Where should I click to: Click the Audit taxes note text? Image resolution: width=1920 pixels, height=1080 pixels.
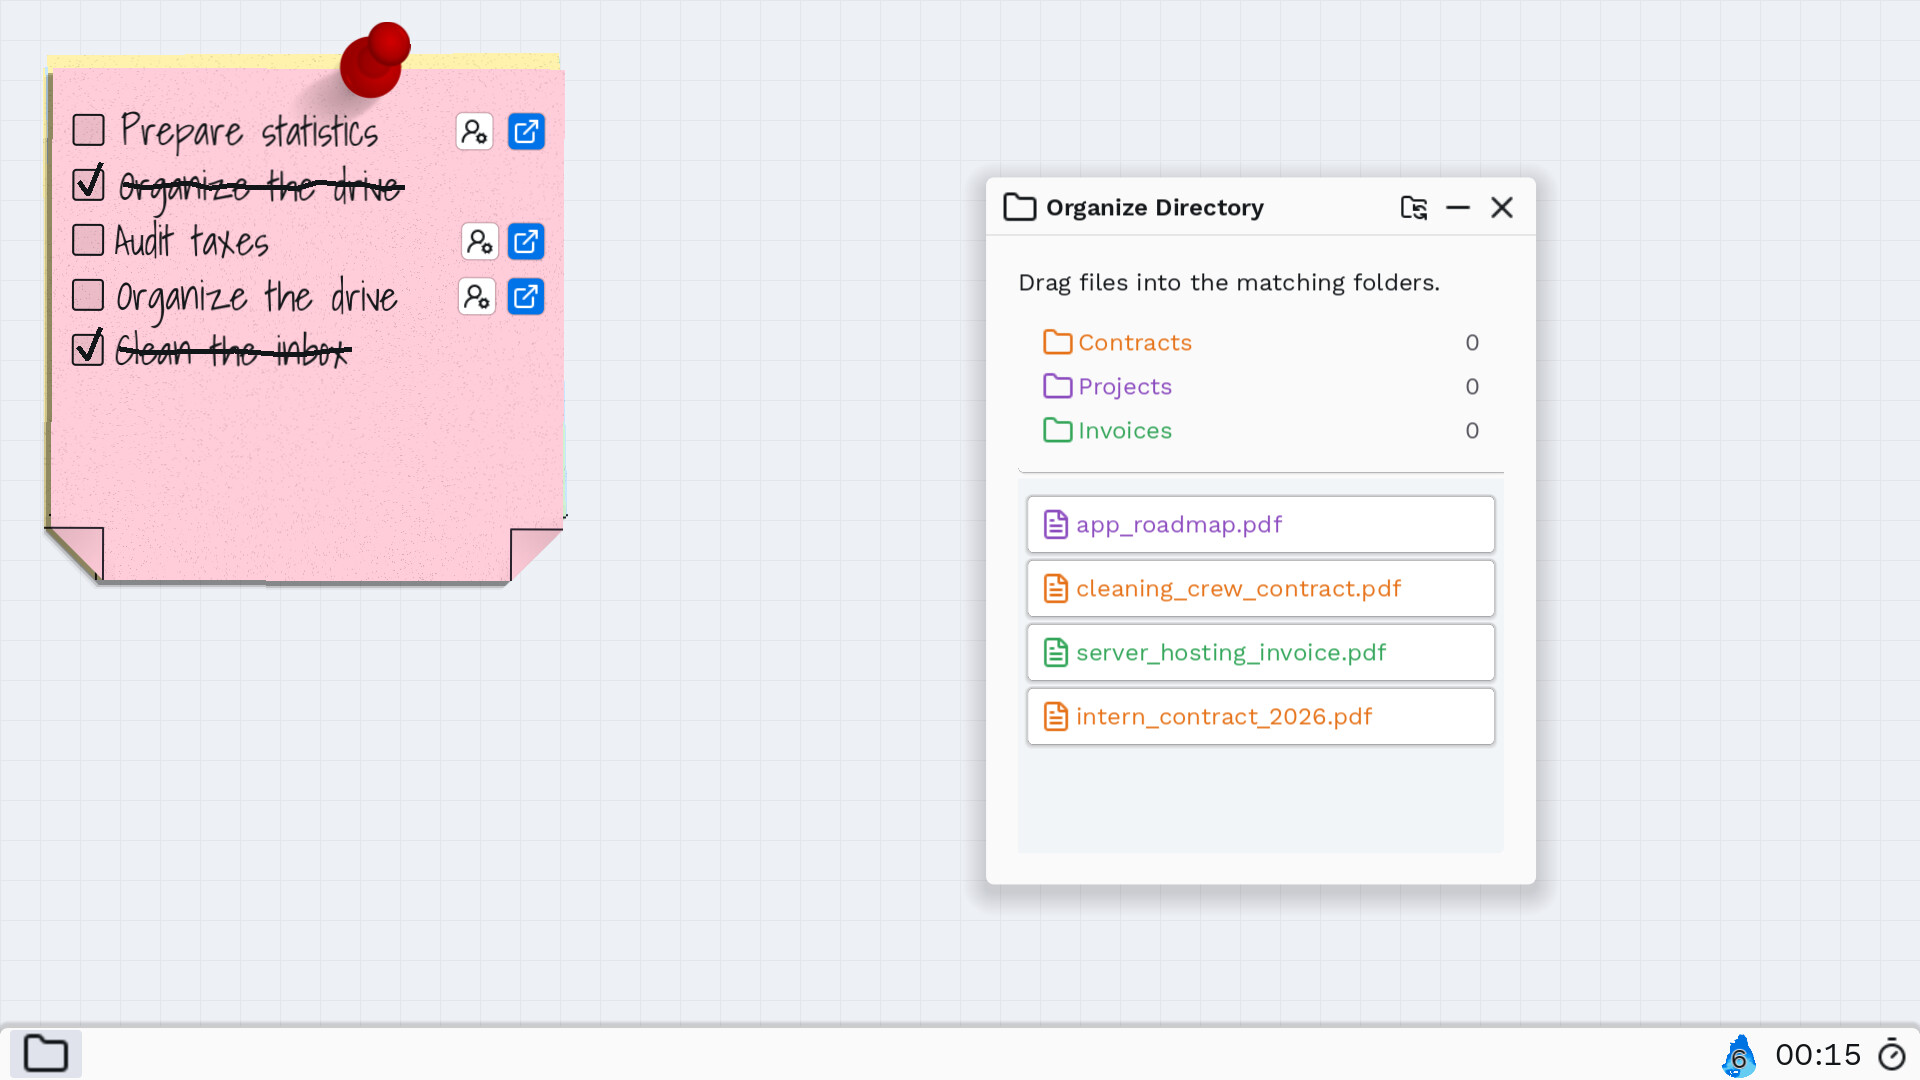pos(191,241)
